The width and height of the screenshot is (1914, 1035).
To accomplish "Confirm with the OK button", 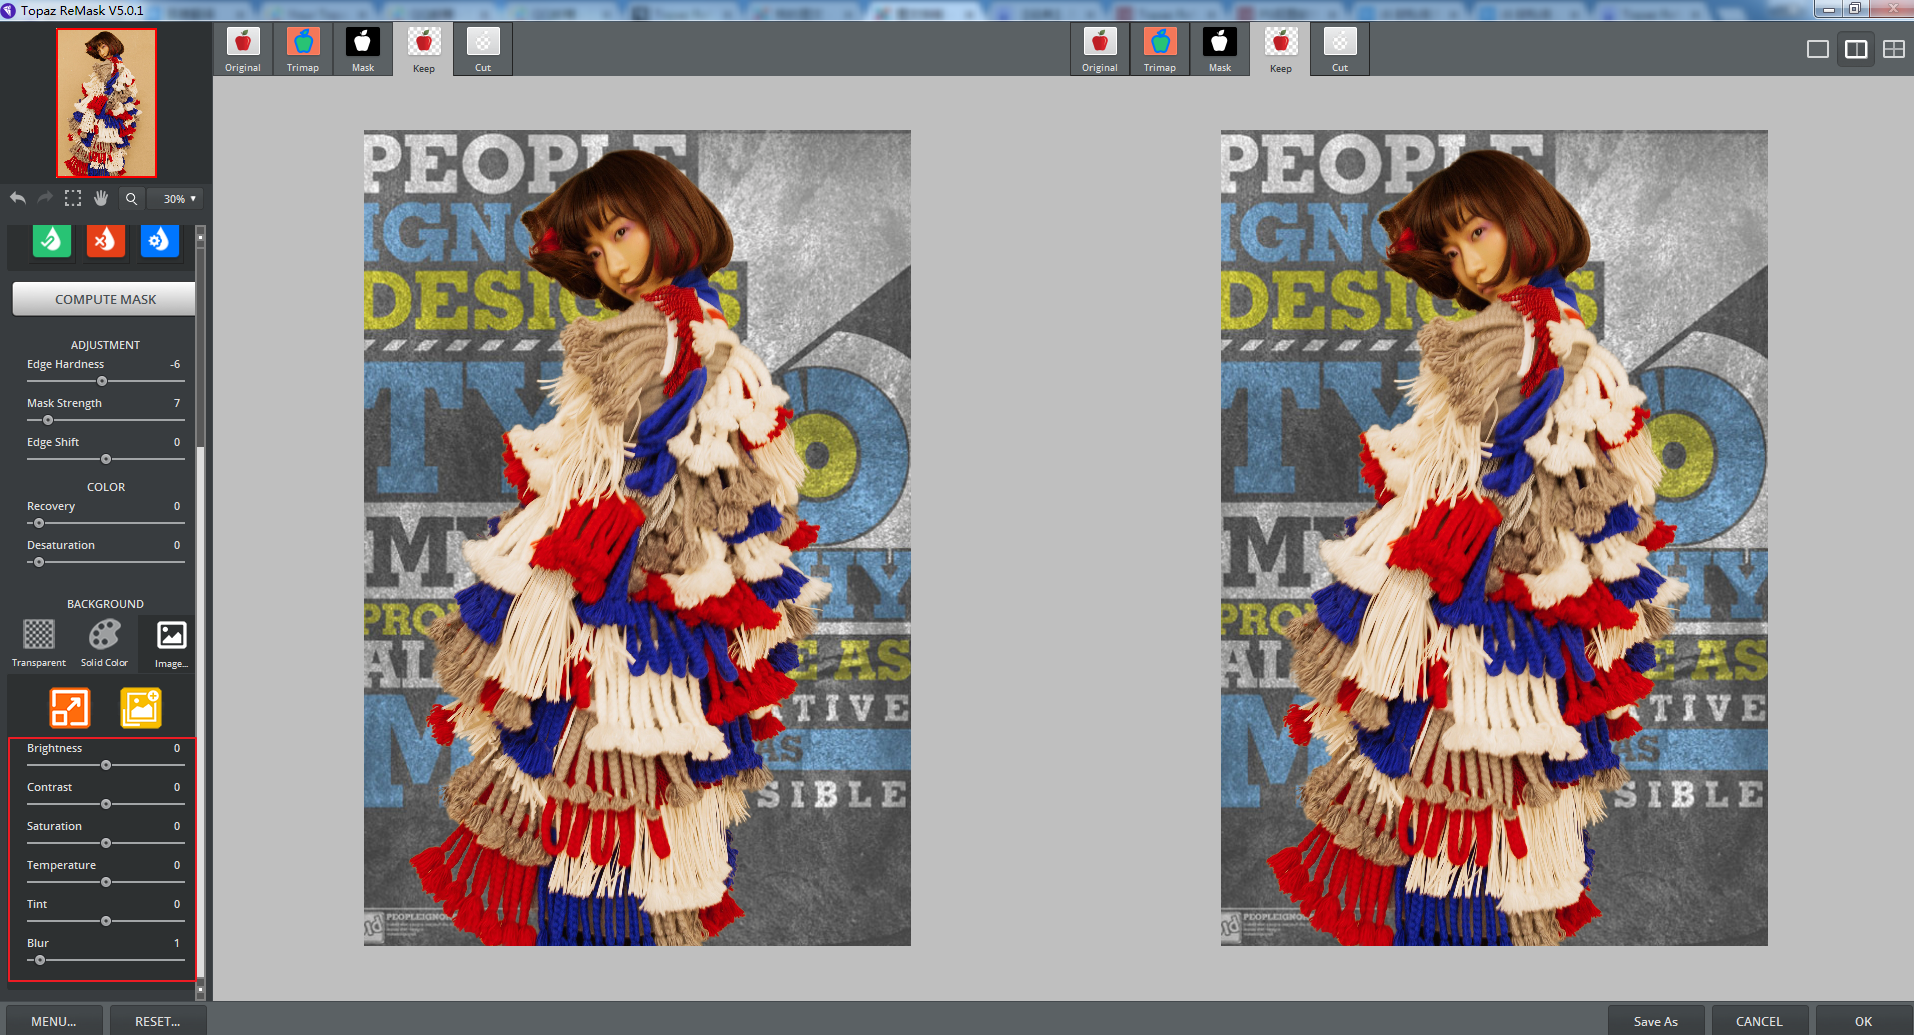I will tap(1863, 1021).
